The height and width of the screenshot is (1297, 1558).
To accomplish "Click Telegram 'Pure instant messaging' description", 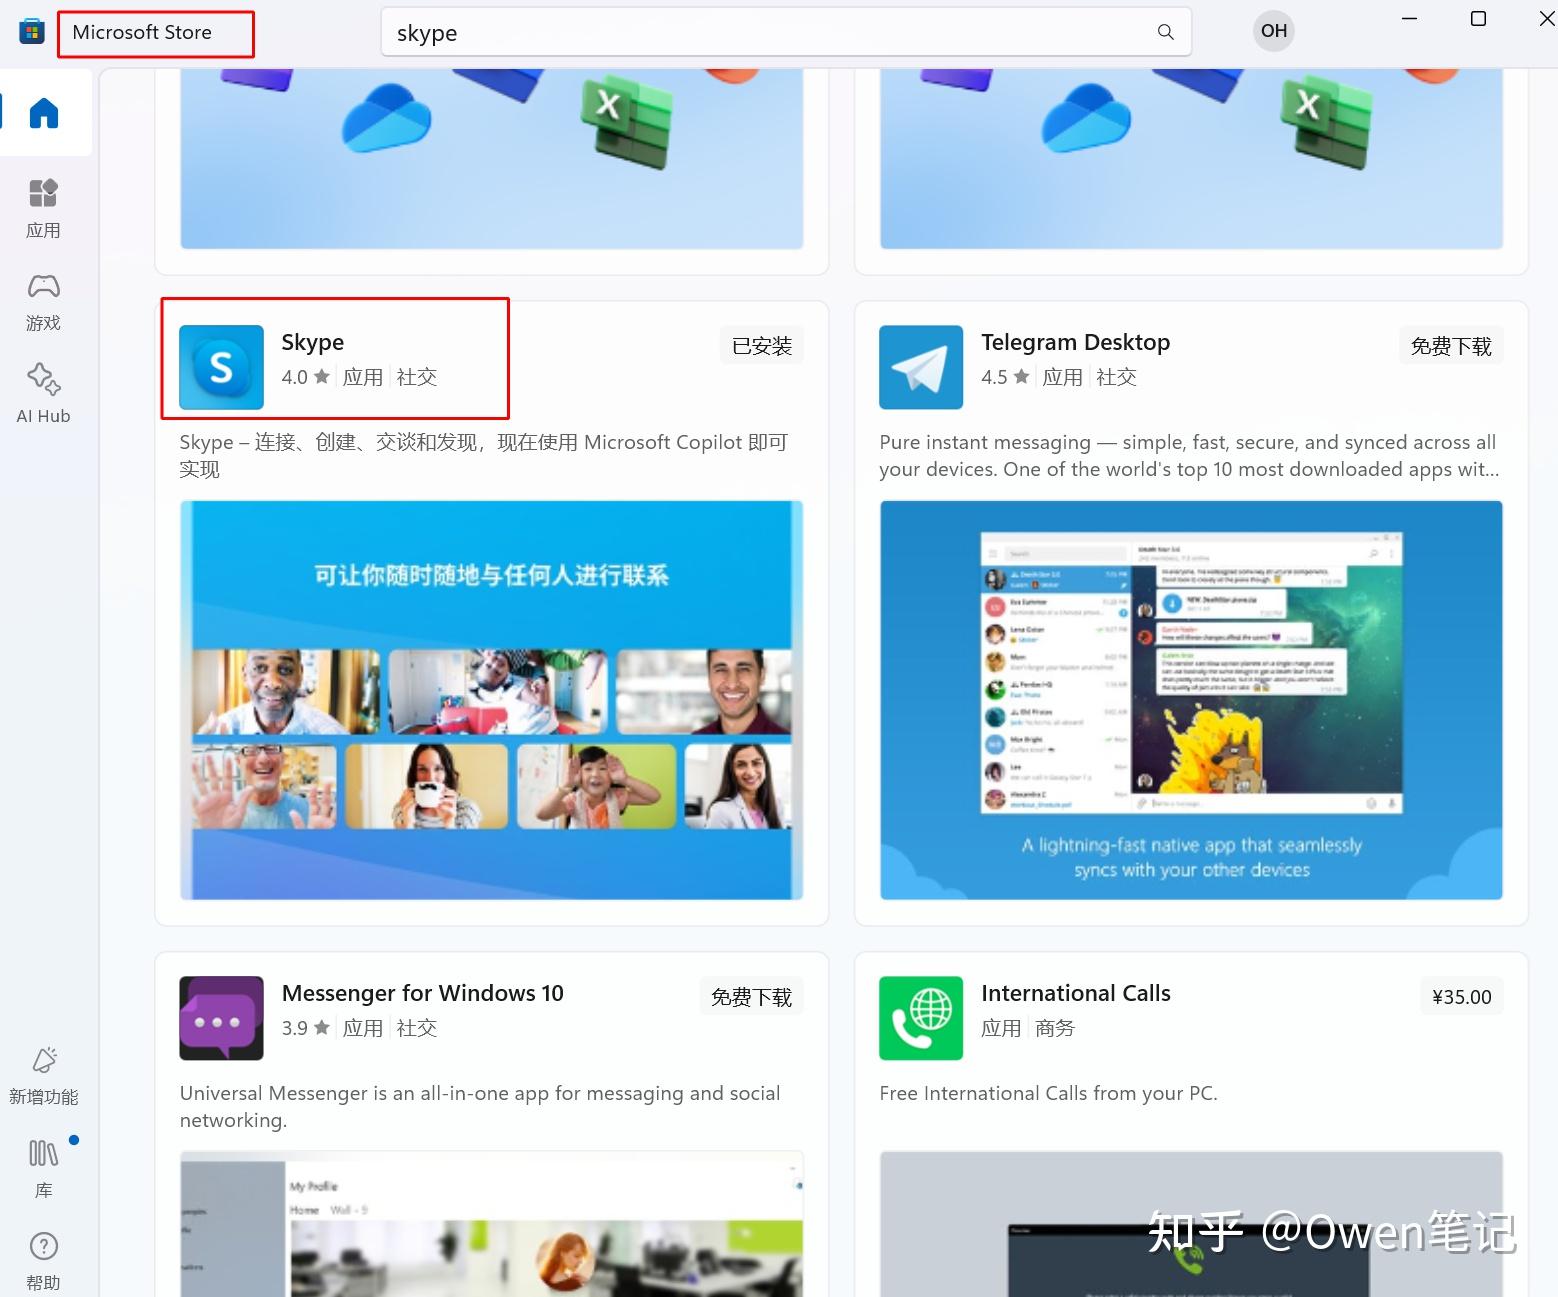I will (1189, 455).
